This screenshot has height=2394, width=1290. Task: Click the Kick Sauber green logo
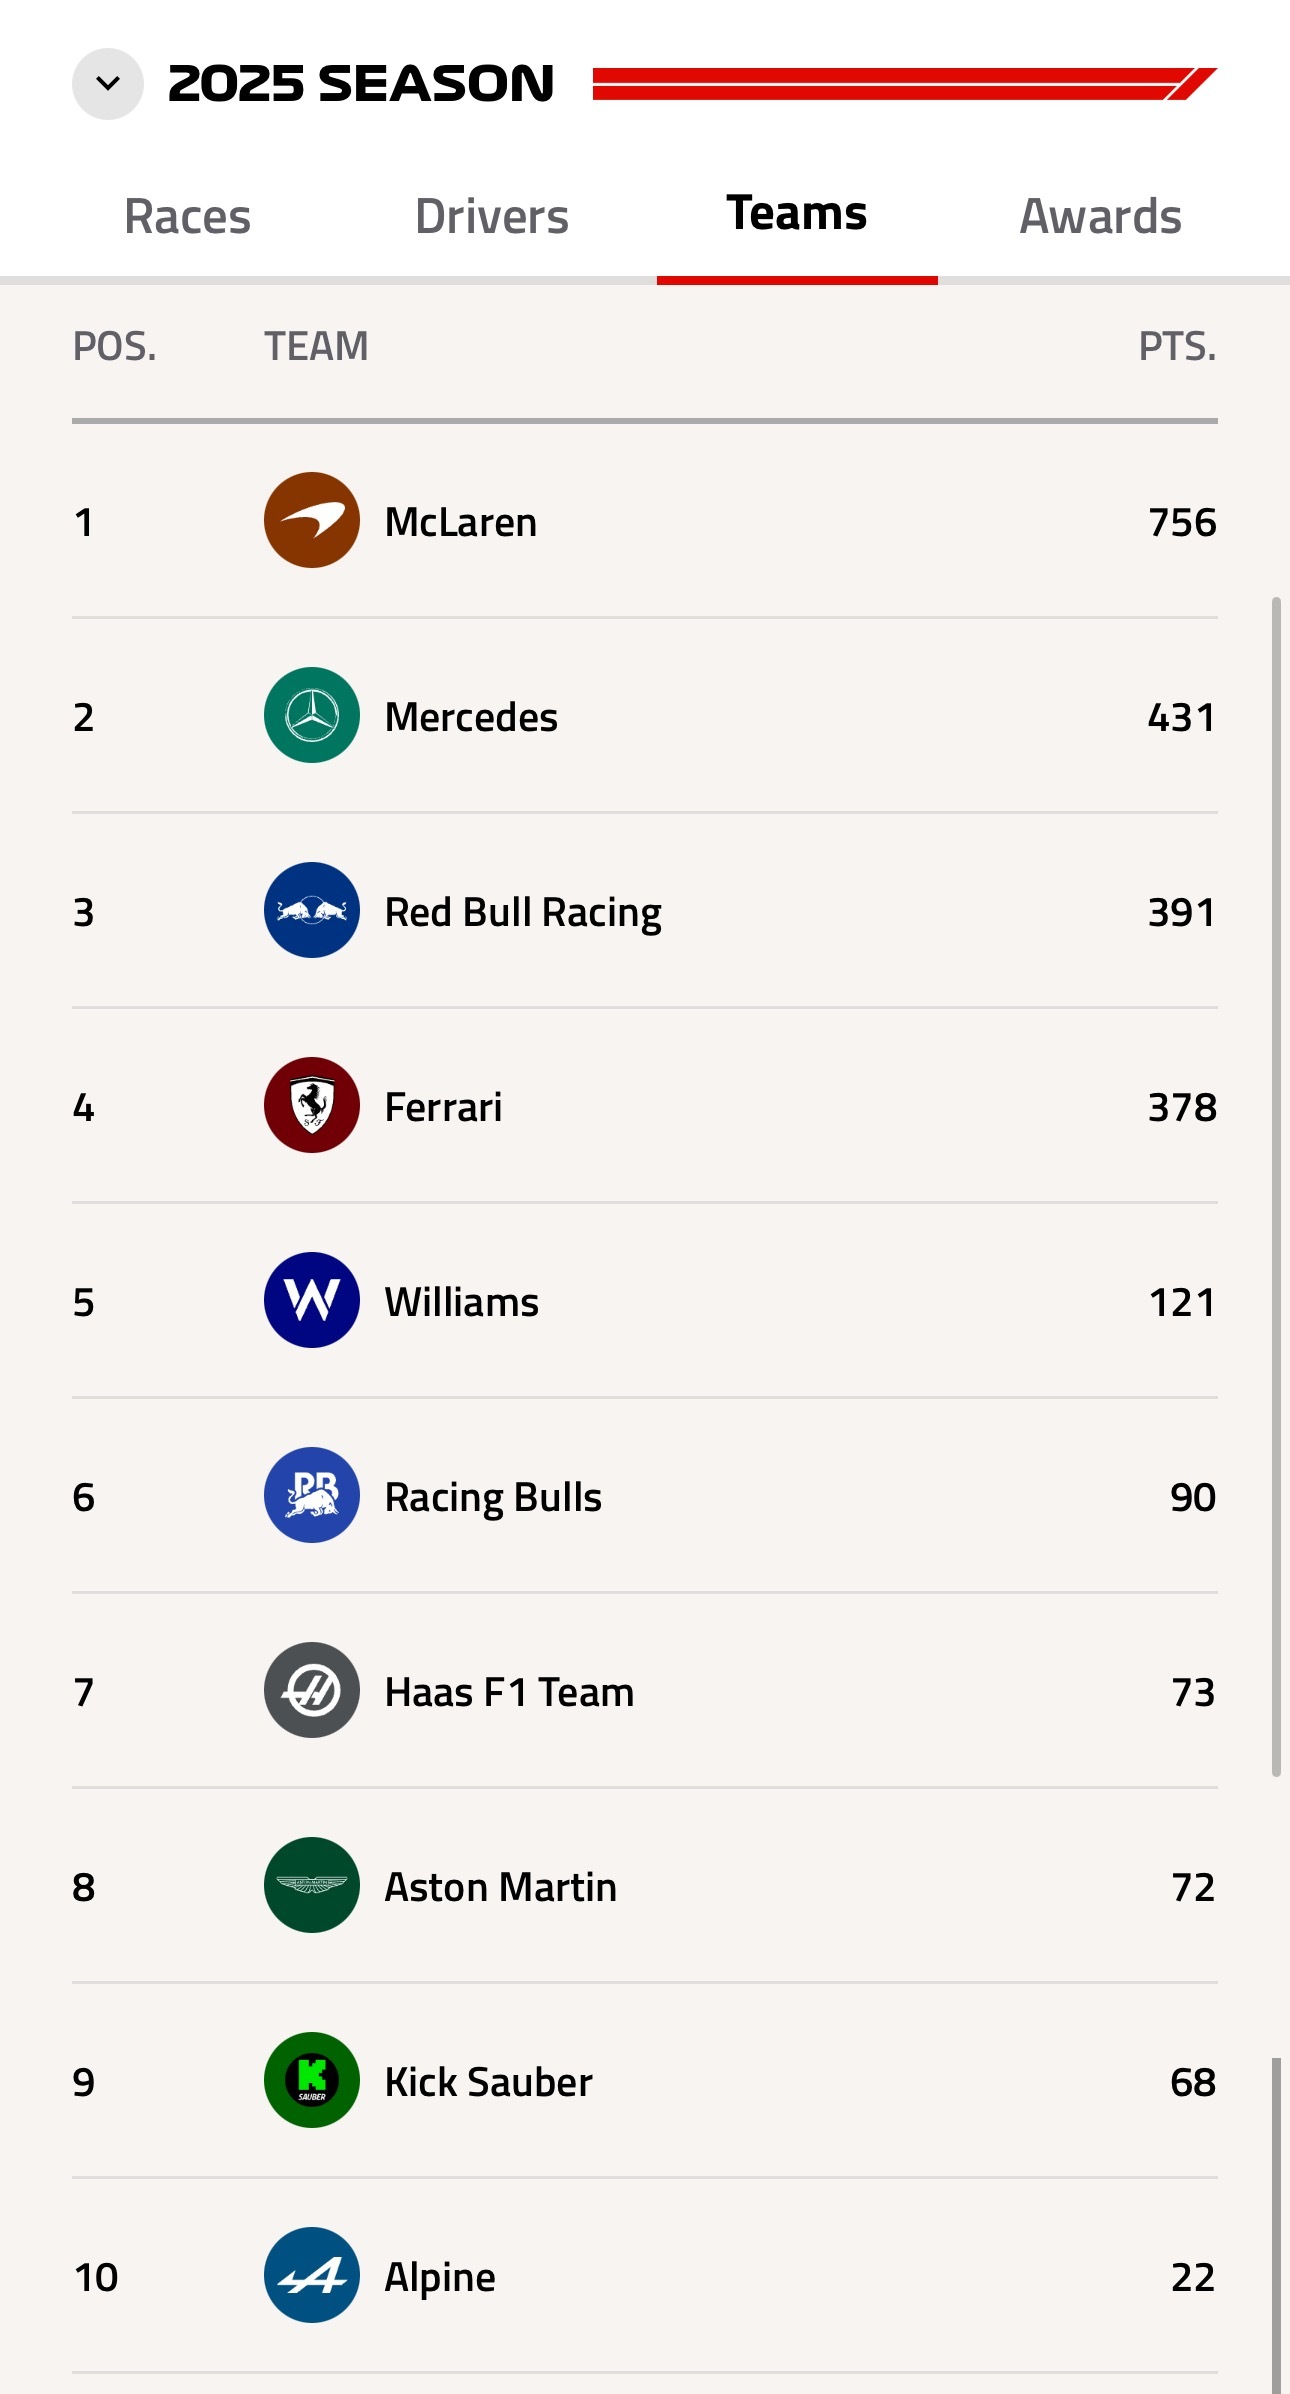pyautogui.click(x=312, y=2080)
